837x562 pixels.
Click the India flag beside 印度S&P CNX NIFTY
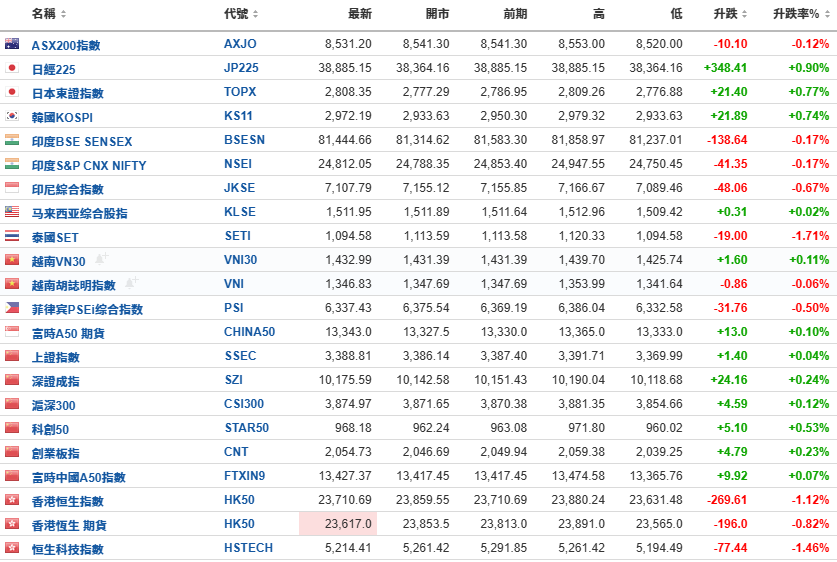click(x=12, y=164)
